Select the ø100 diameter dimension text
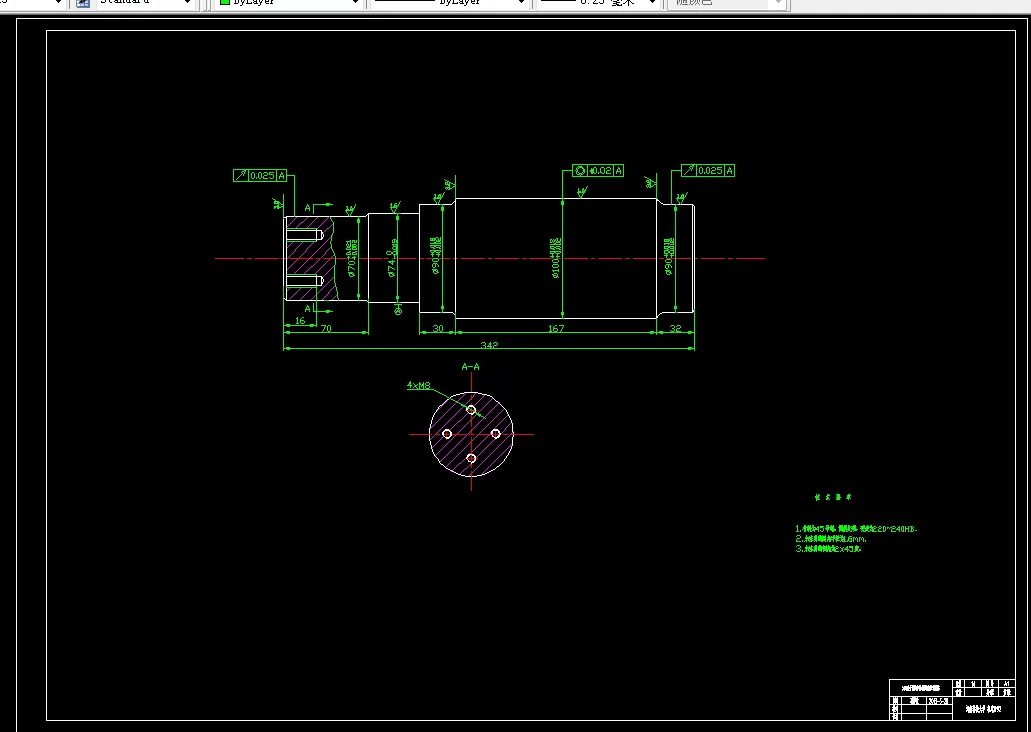 point(556,258)
